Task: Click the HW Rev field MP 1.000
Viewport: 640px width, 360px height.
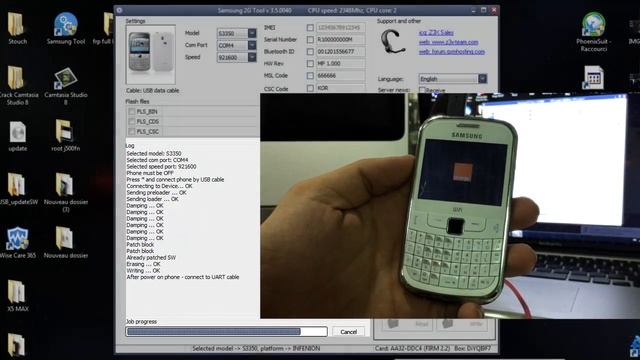Action: pyautogui.click(x=340, y=64)
